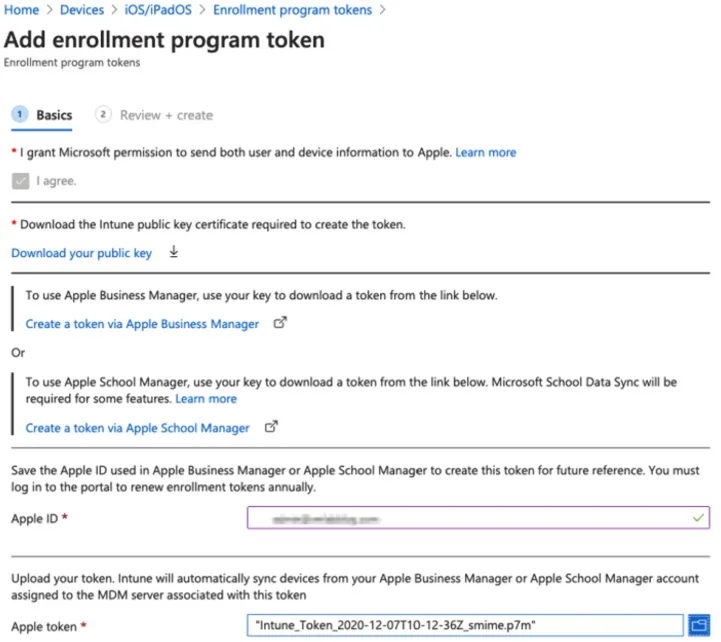Open Devices breadcrumb link
The height and width of the screenshot is (642, 721).
82,10
